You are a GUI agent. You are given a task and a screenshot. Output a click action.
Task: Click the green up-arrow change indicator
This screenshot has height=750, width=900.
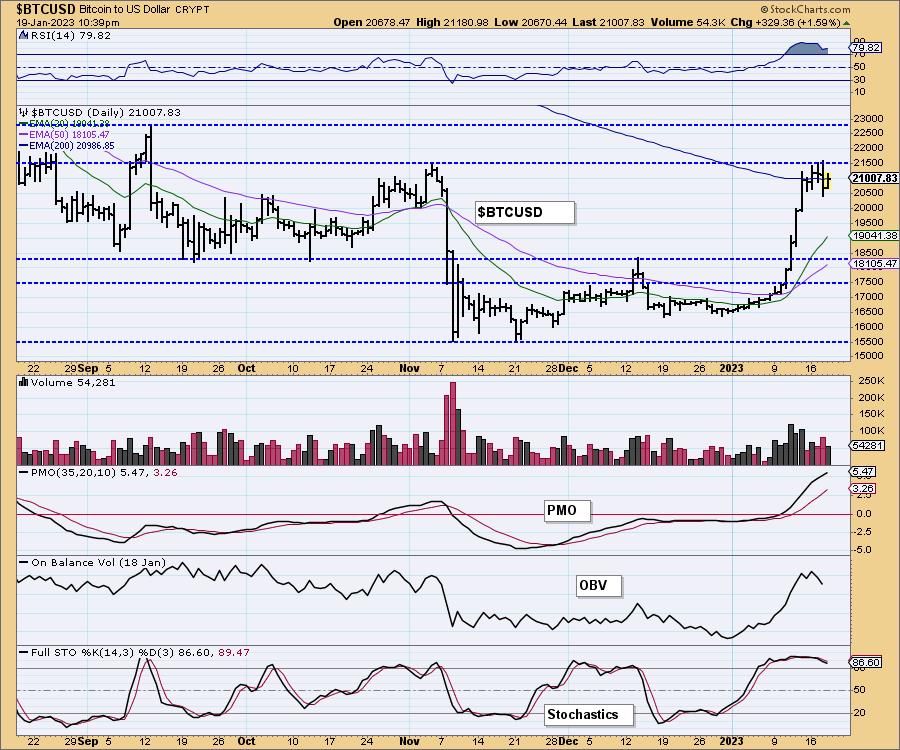point(846,23)
